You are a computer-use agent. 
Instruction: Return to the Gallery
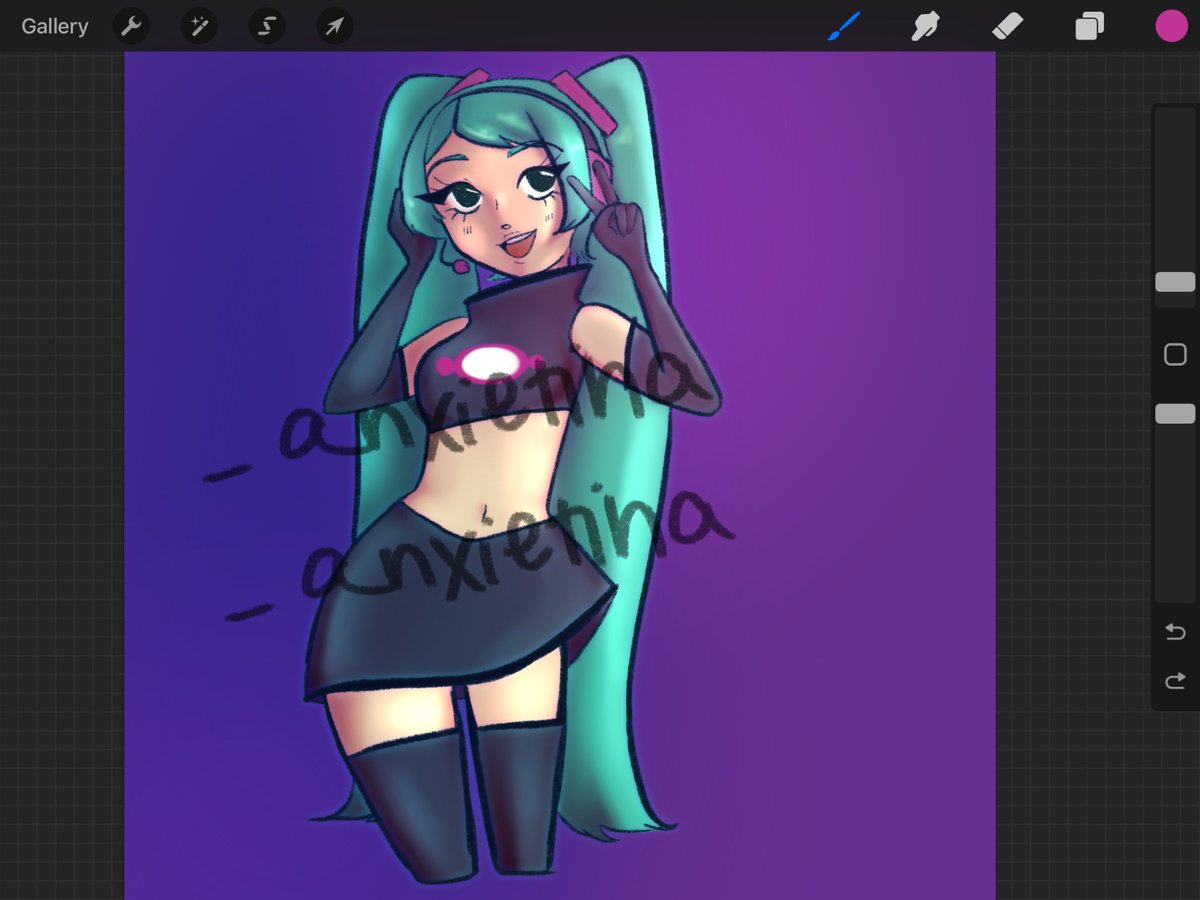55,26
